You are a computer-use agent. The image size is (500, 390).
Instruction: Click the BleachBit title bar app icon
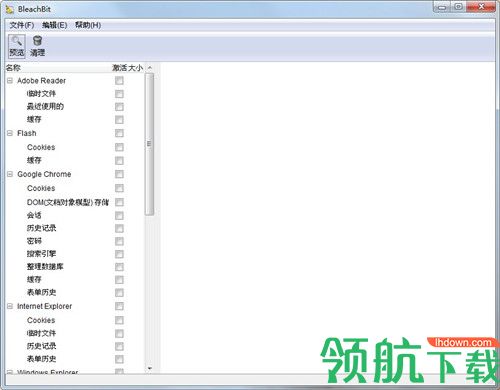click(10, 9)
